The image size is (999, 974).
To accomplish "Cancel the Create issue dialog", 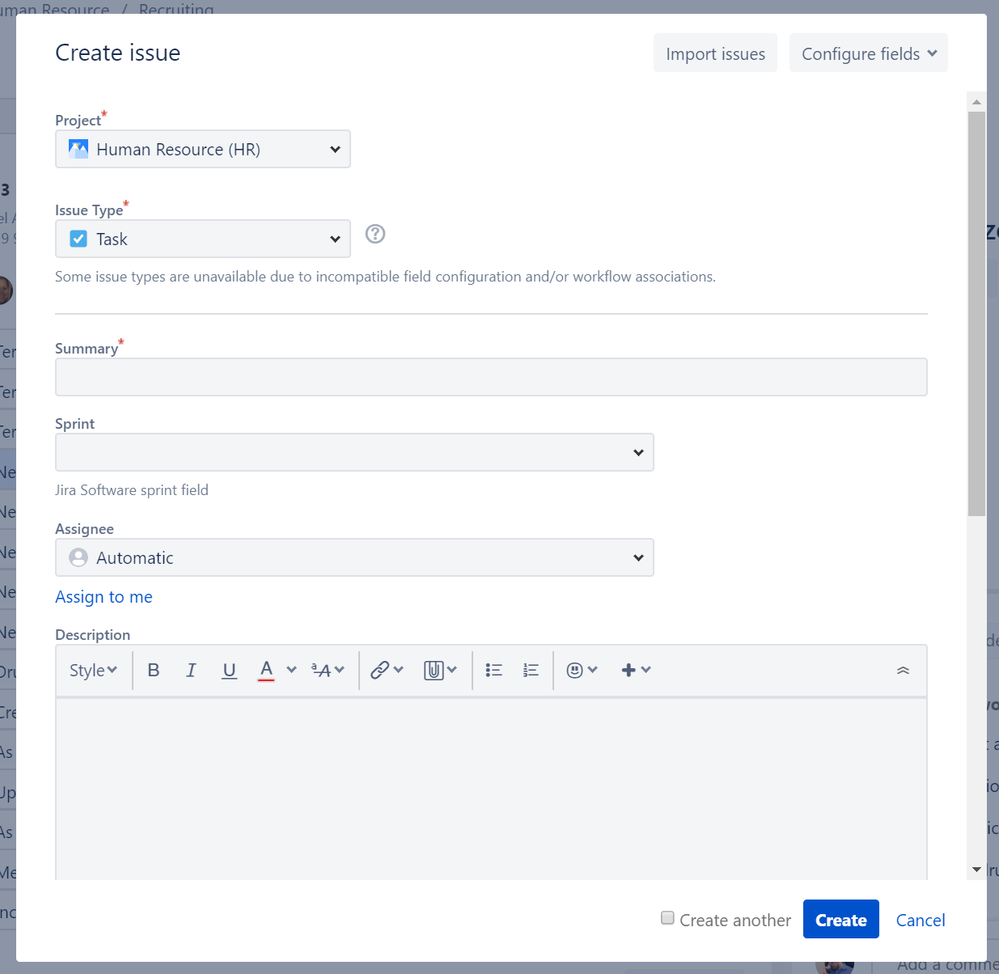I will (920, 920).
